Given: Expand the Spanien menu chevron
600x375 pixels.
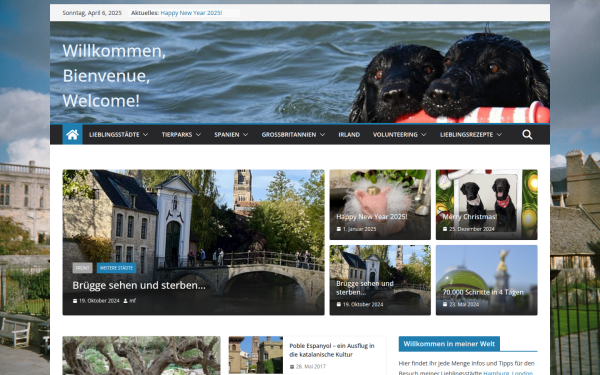Looking at the screenshot, I should click(x=245, y=135).
